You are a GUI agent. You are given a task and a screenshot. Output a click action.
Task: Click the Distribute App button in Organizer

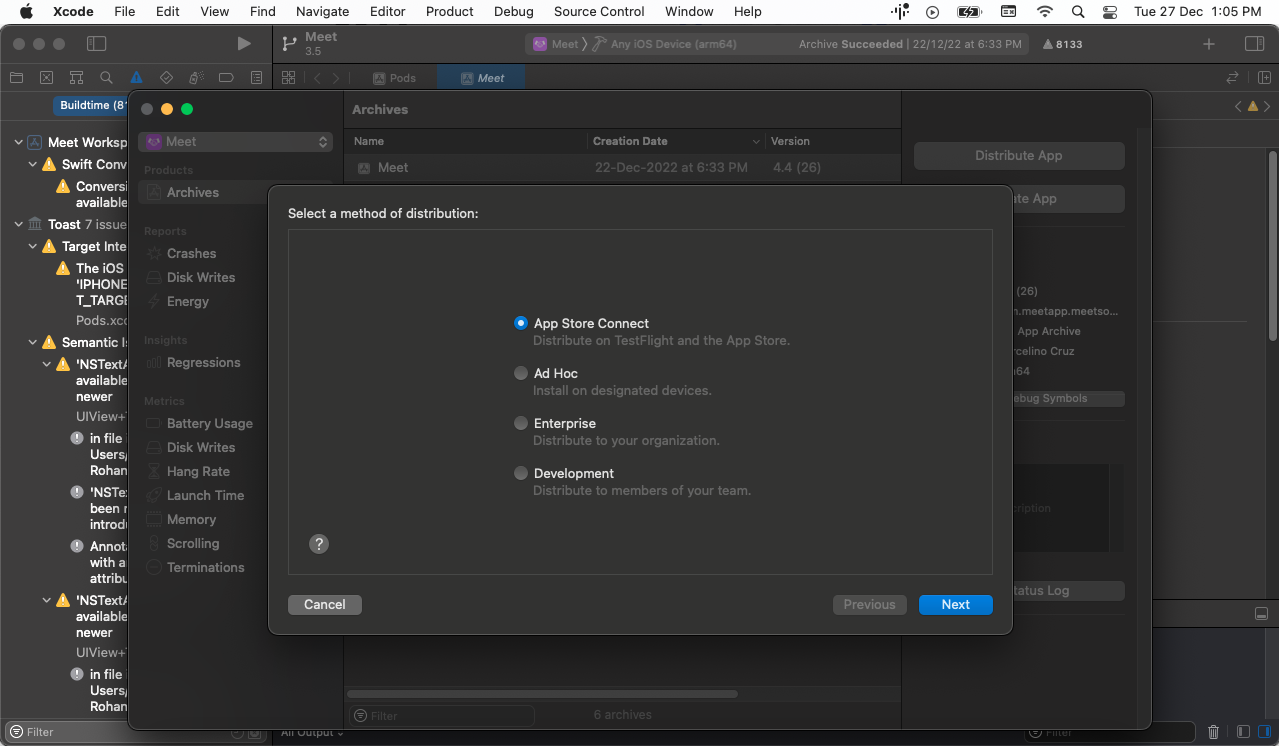click(1019, 155)
